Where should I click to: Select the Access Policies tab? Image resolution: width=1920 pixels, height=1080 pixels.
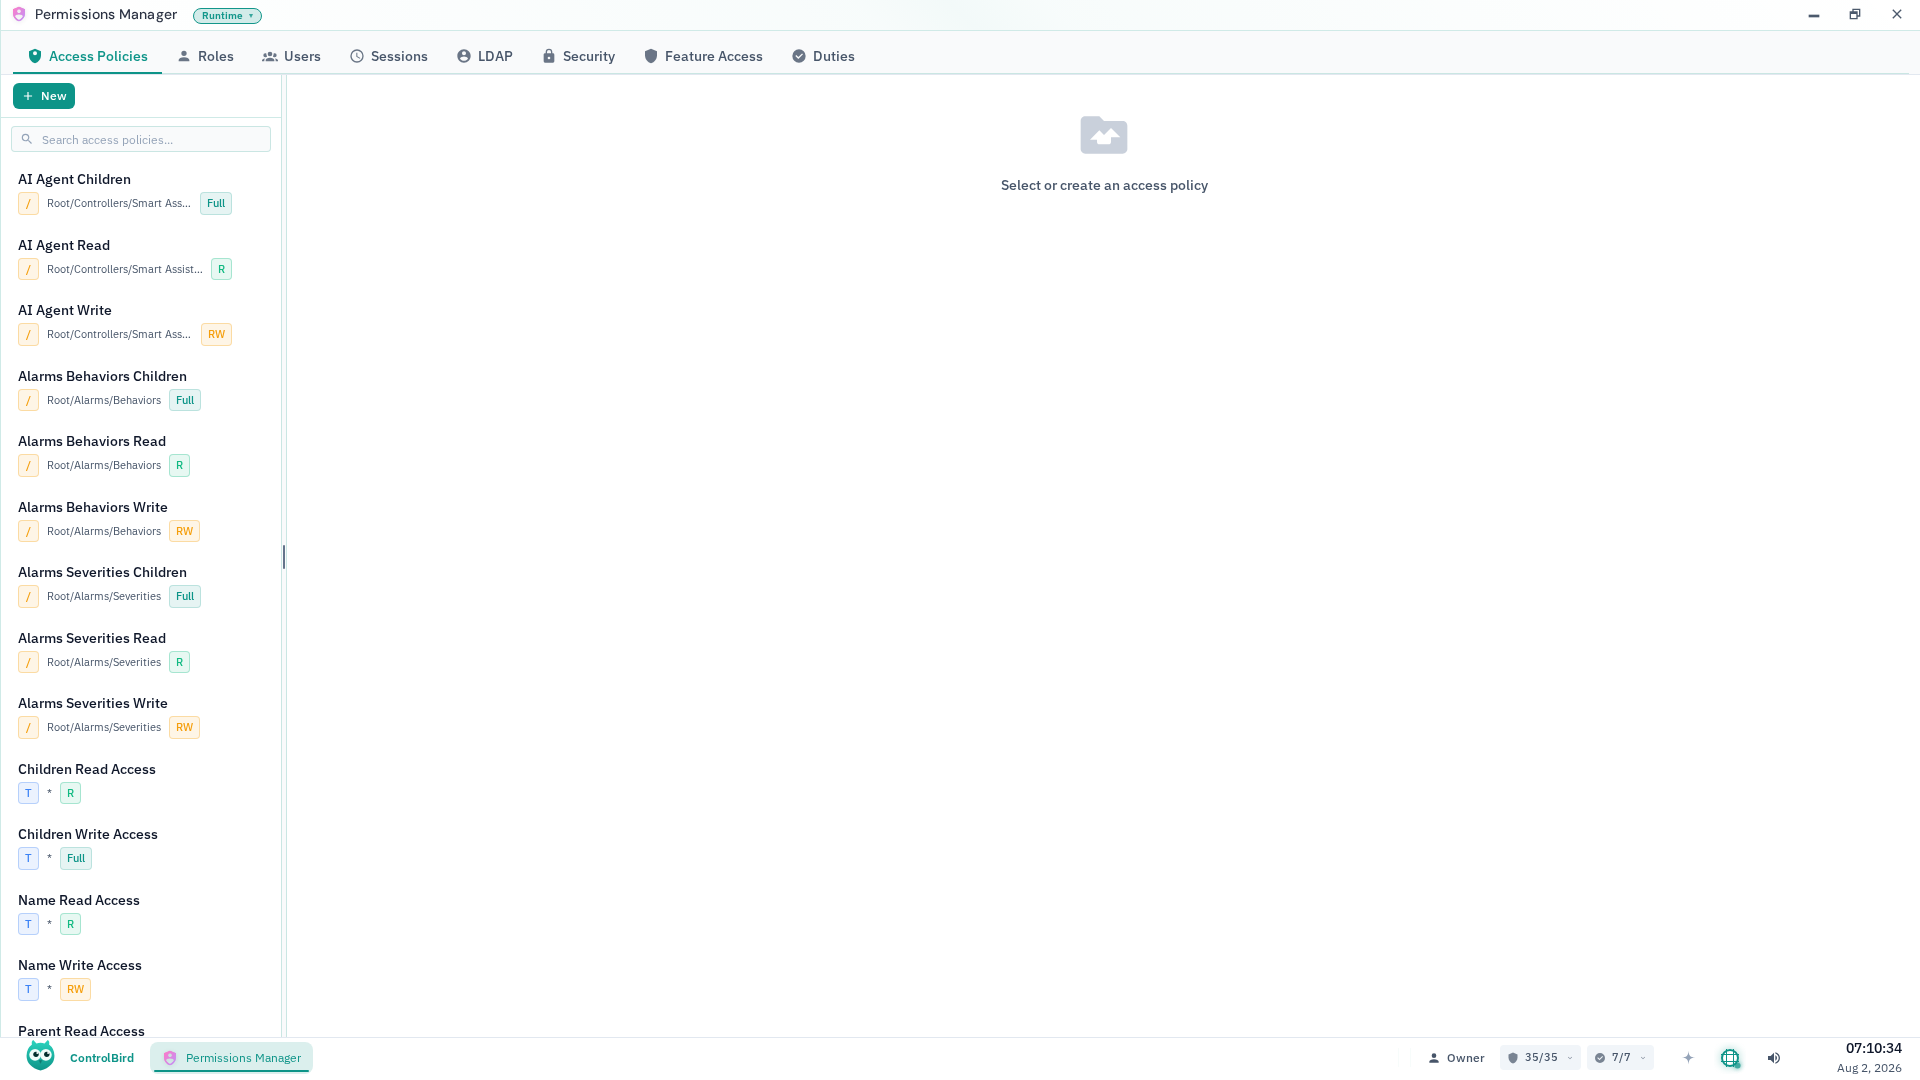click(x=88, y=56)
